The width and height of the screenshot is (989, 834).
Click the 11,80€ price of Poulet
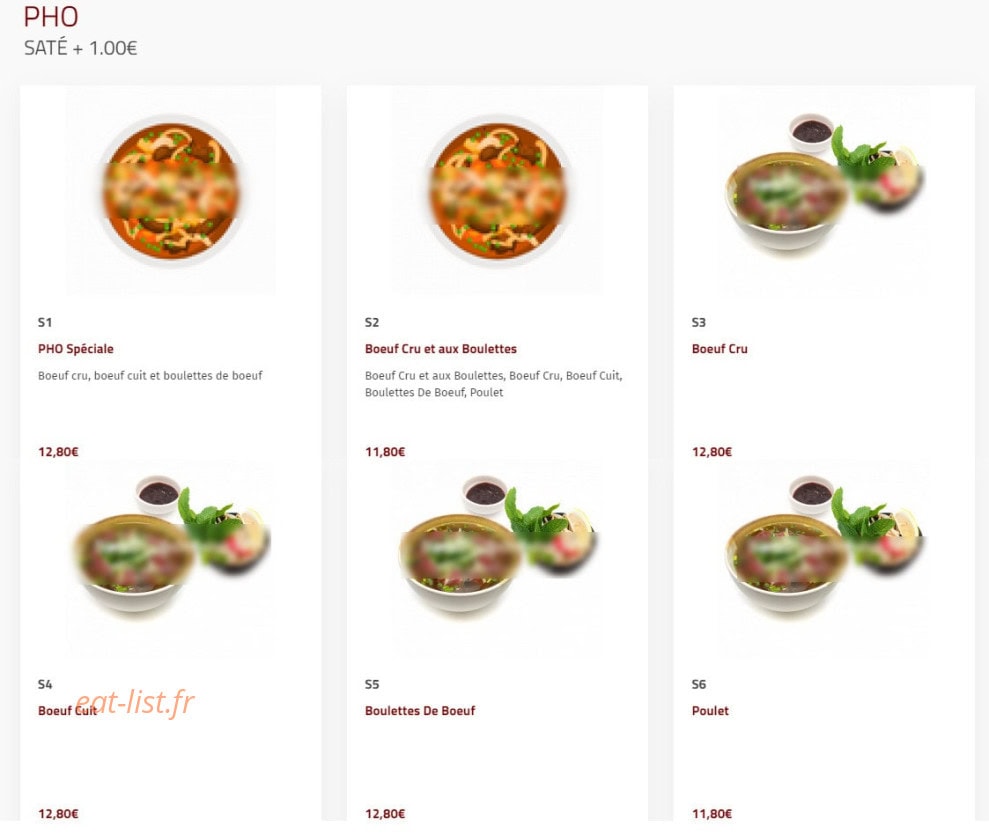tap(711, 814)
